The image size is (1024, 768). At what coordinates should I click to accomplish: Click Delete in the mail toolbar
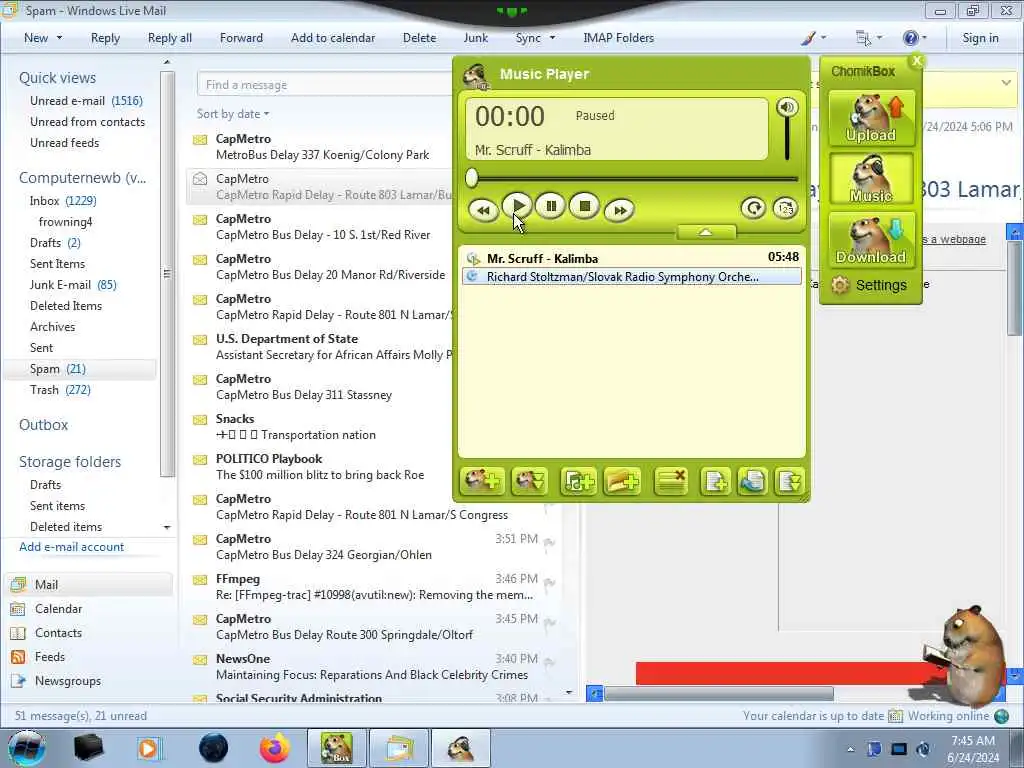[419, 38]
